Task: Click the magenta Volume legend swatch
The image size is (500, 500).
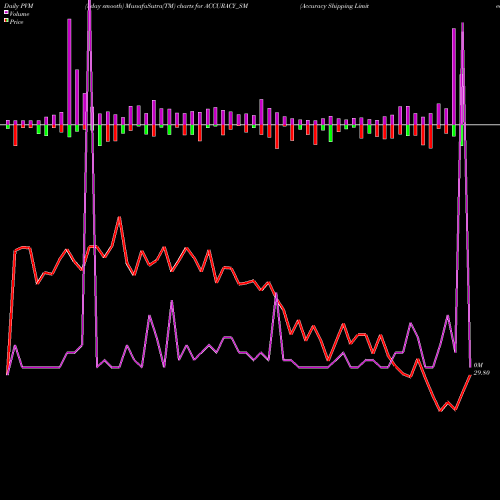Action: (x=6, y=13)
